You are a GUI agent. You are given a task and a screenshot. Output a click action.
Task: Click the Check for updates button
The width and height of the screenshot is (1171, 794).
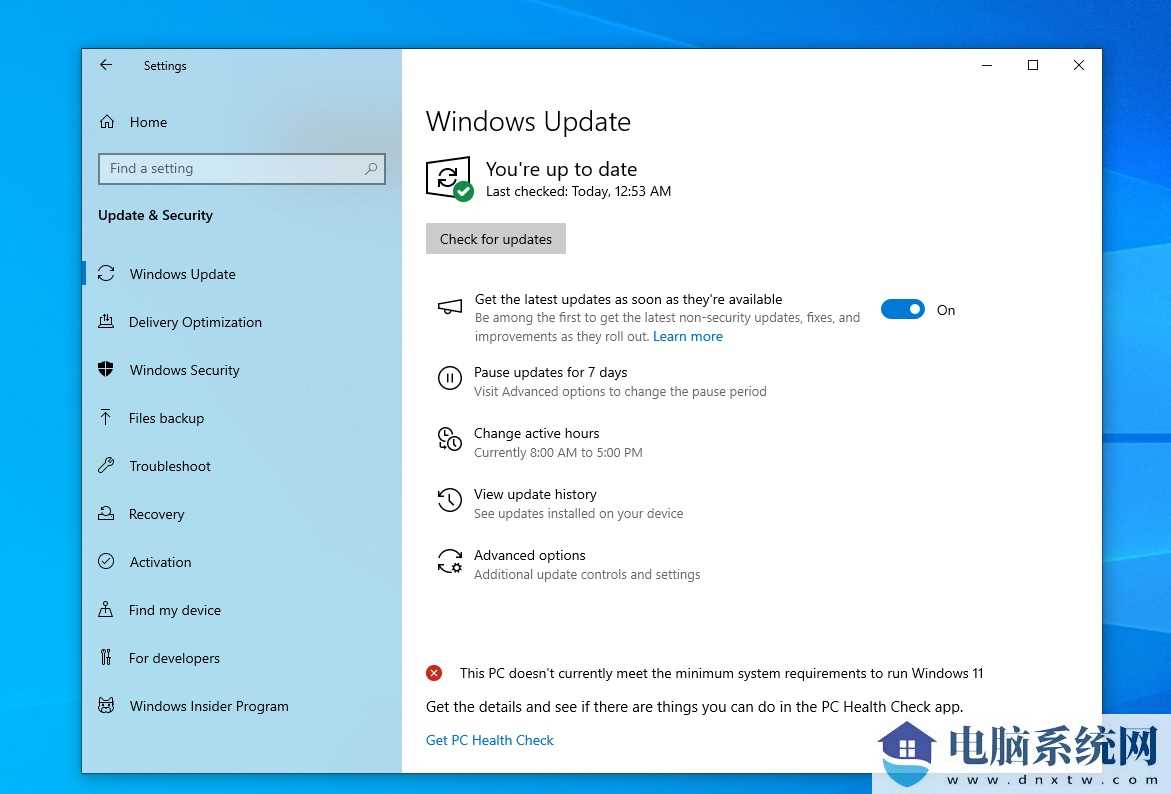496,239
